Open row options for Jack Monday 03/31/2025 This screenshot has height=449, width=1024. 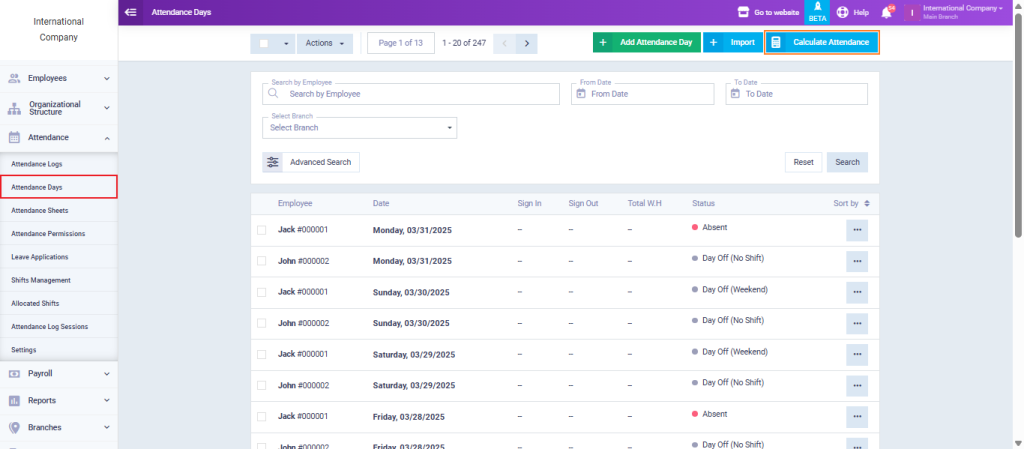pyautogui.click(x=857, y=230)
